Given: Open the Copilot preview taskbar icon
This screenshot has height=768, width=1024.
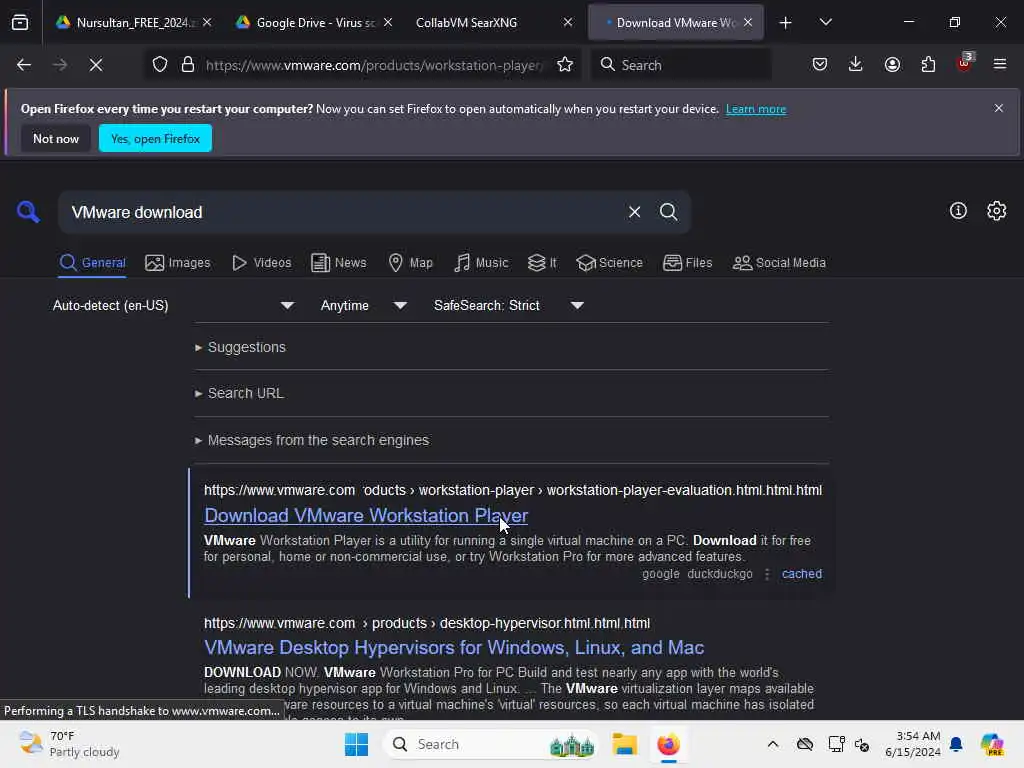Looking at the screenshot, I should [991, 744].
